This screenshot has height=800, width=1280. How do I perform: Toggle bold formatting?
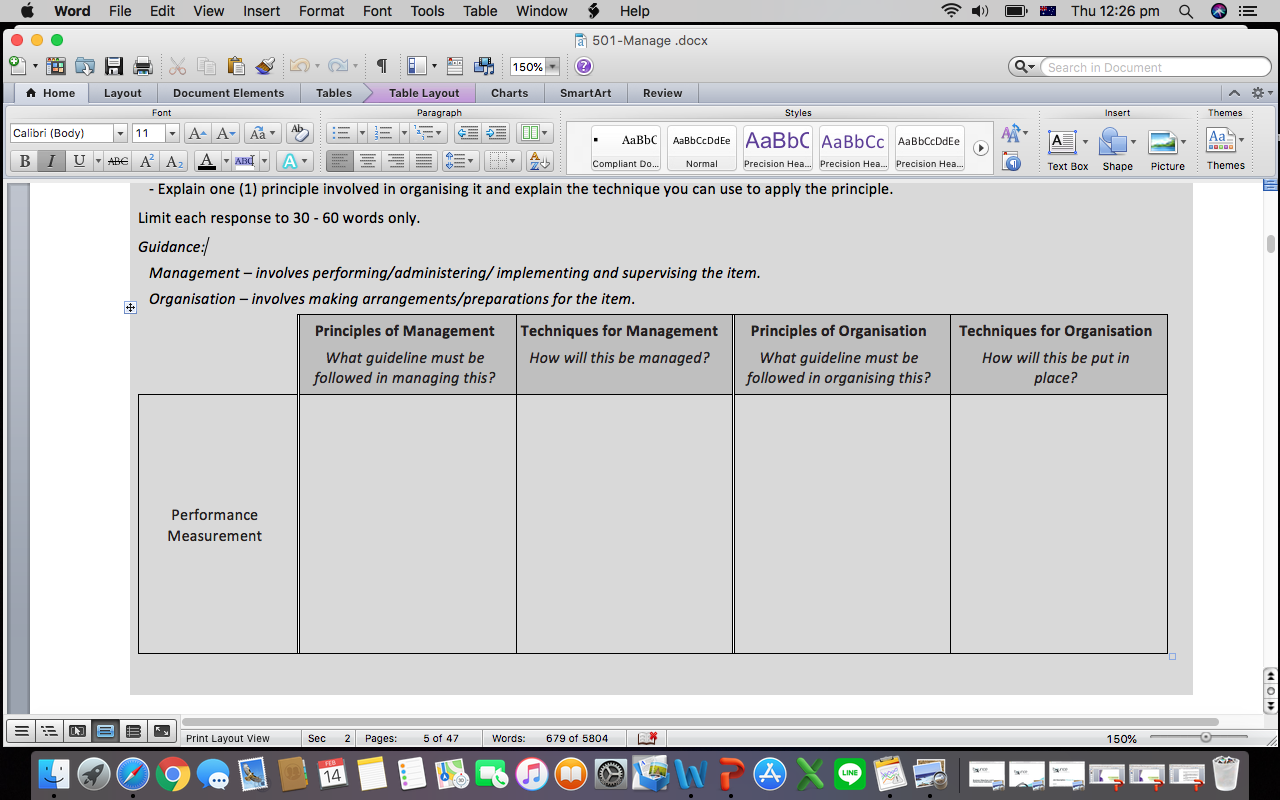(23, 160)
